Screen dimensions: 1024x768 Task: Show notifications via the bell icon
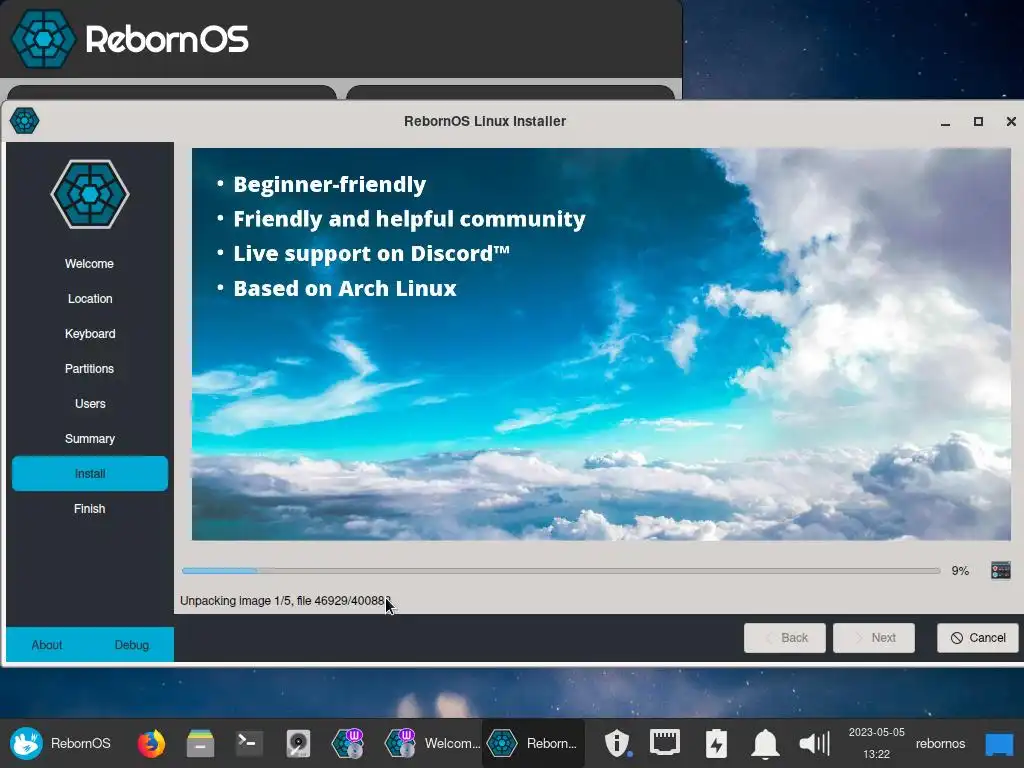[x=765, y=743]
